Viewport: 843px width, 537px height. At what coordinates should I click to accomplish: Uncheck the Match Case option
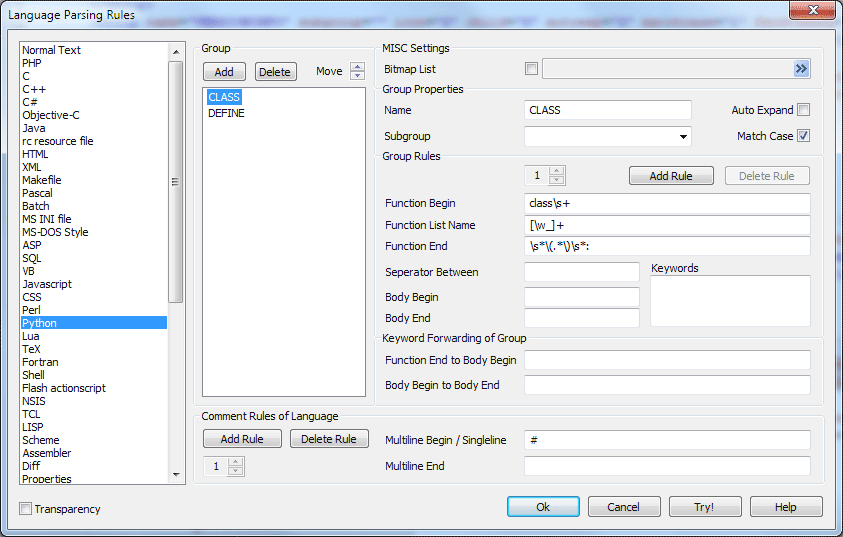pos(803,136)
